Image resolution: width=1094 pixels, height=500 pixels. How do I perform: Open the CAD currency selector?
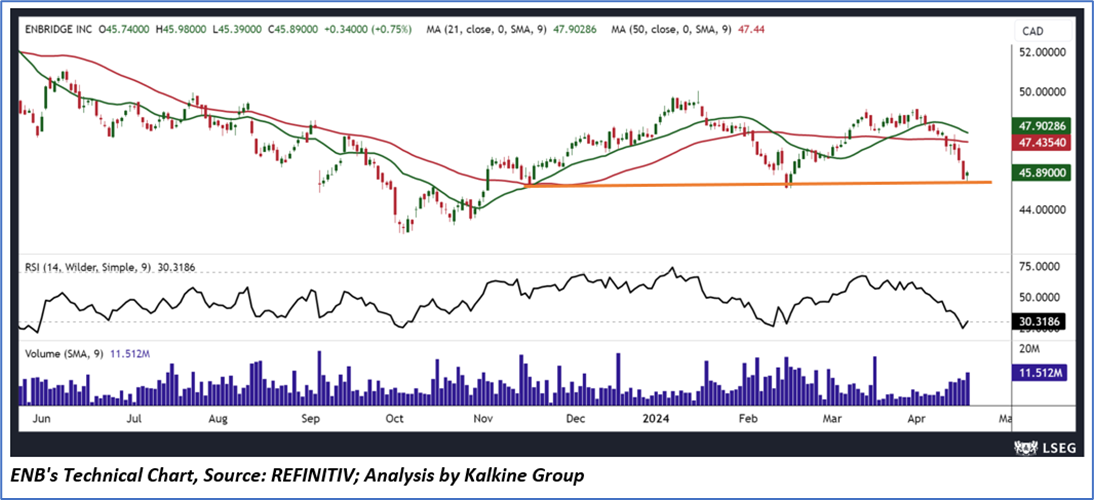(x=1042, y=31)
